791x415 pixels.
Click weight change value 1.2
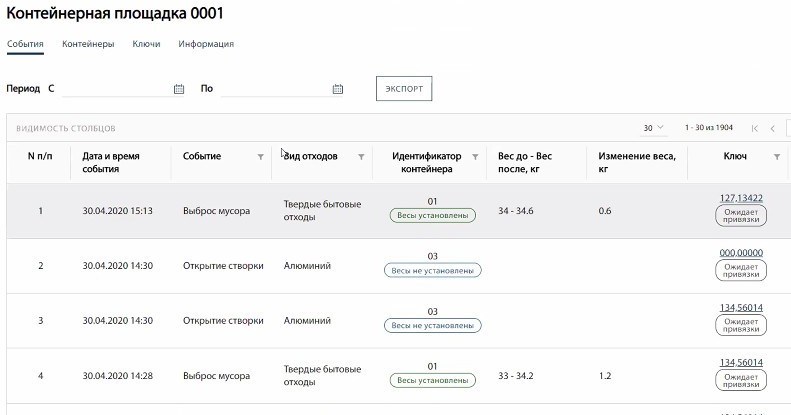click(605, 376)
